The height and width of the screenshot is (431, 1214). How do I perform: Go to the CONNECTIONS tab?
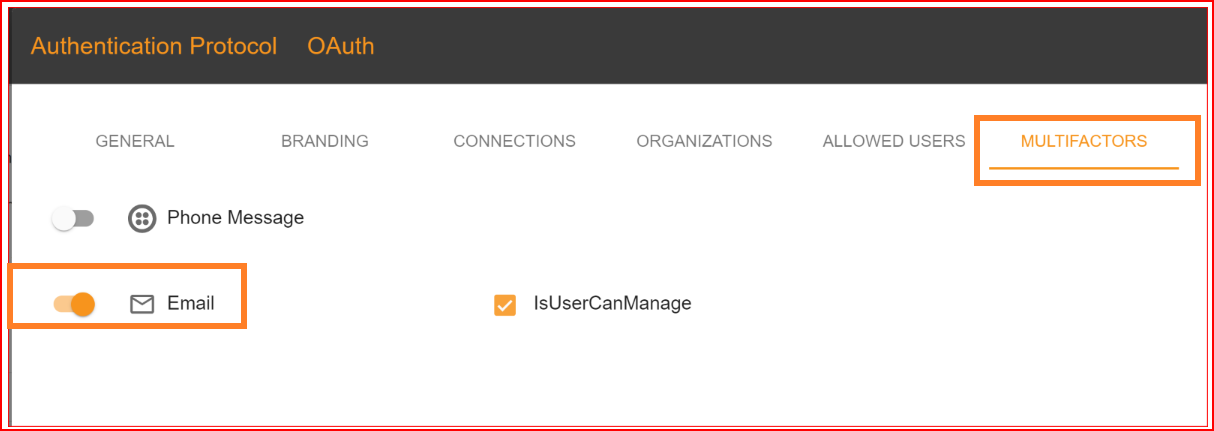tap(514, 141)
